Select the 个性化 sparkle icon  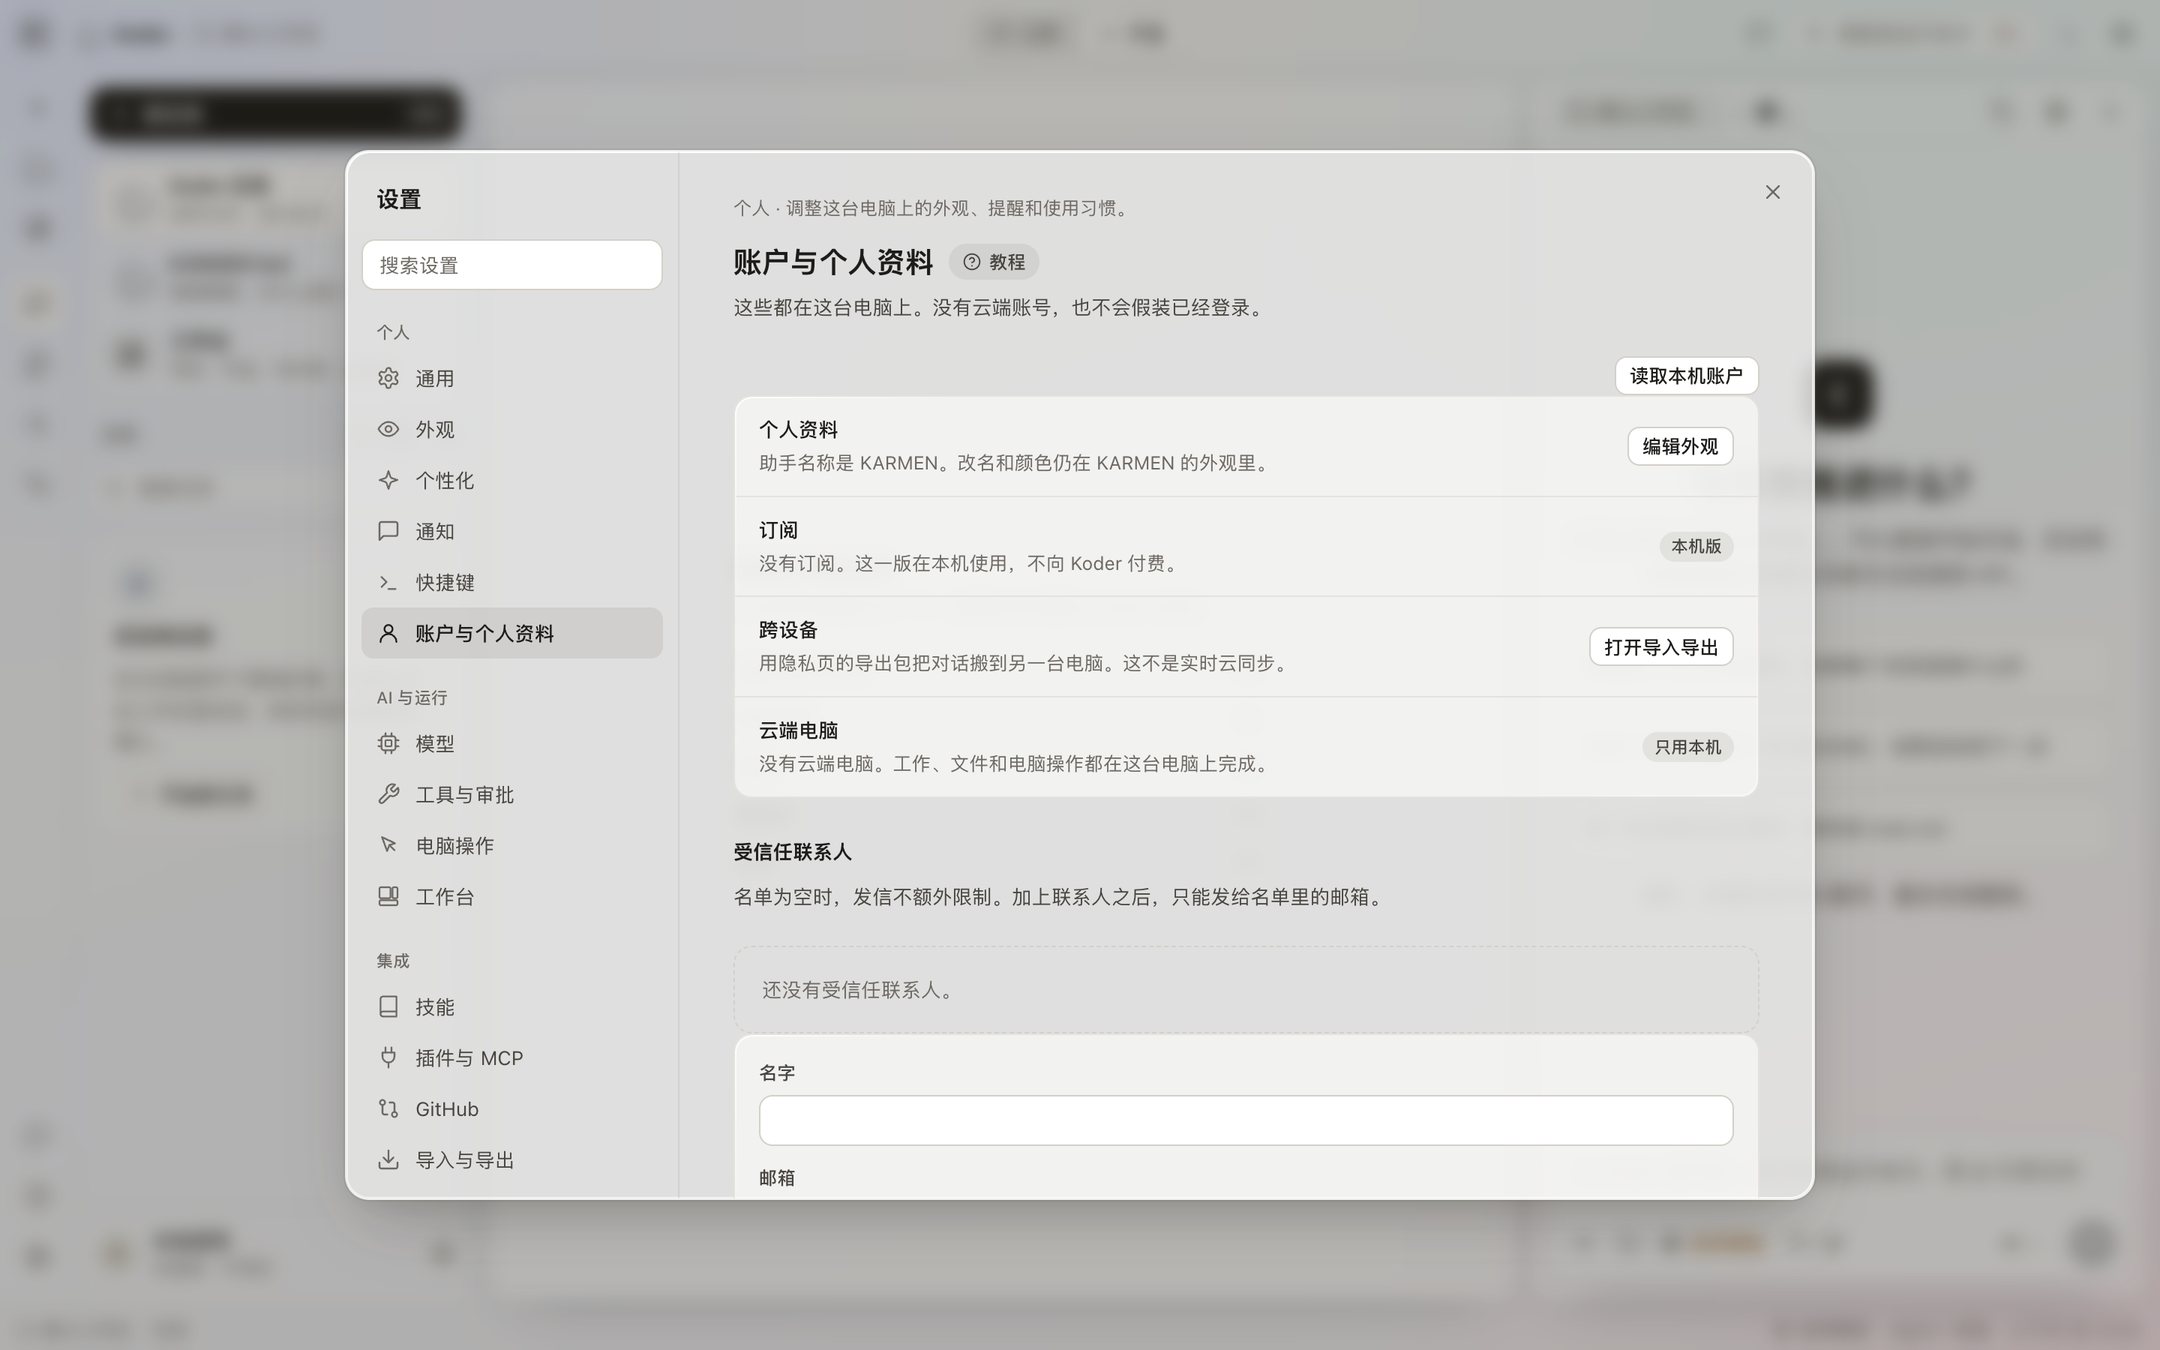pyautogui.click(x=388, y=480)
